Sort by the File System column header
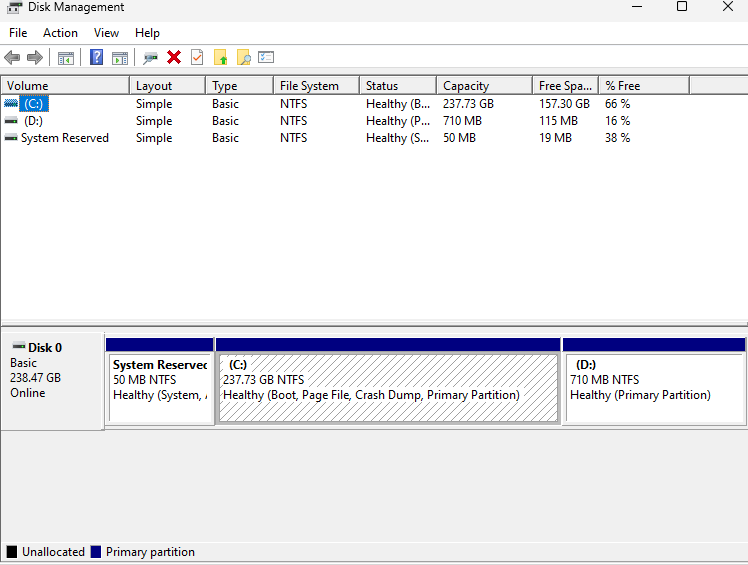The width and height of the screenshot is (748, 565). coord(317,86)
